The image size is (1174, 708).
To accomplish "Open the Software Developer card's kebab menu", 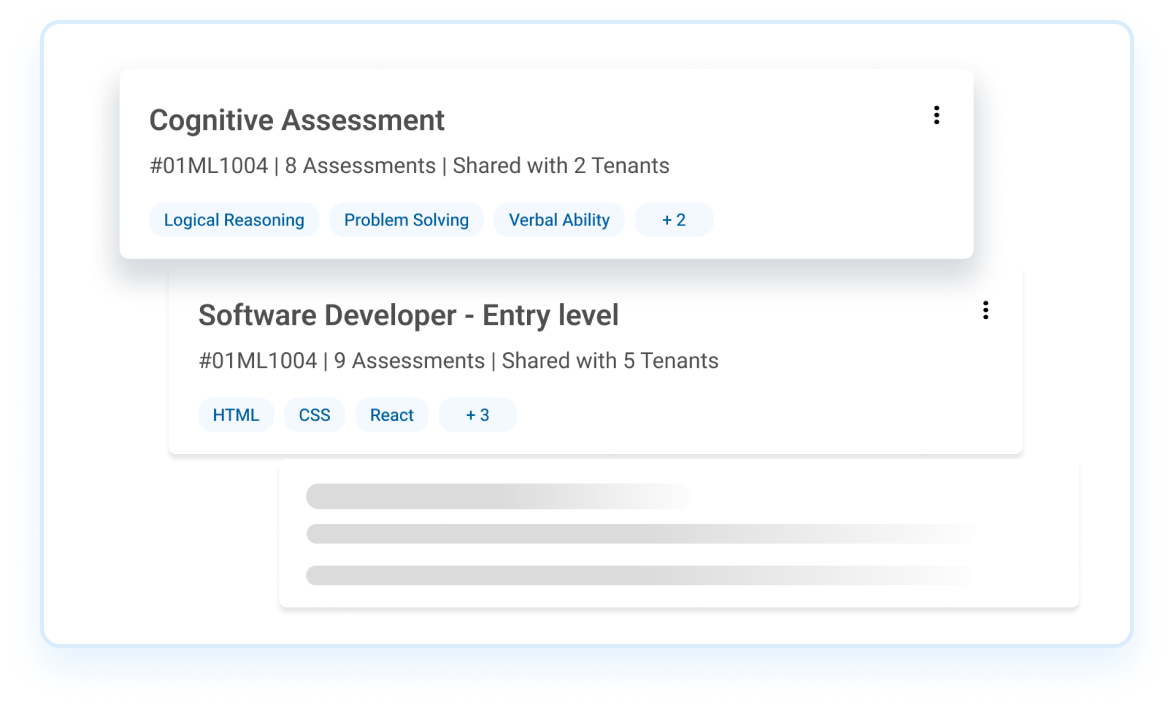I will [985, 310].
